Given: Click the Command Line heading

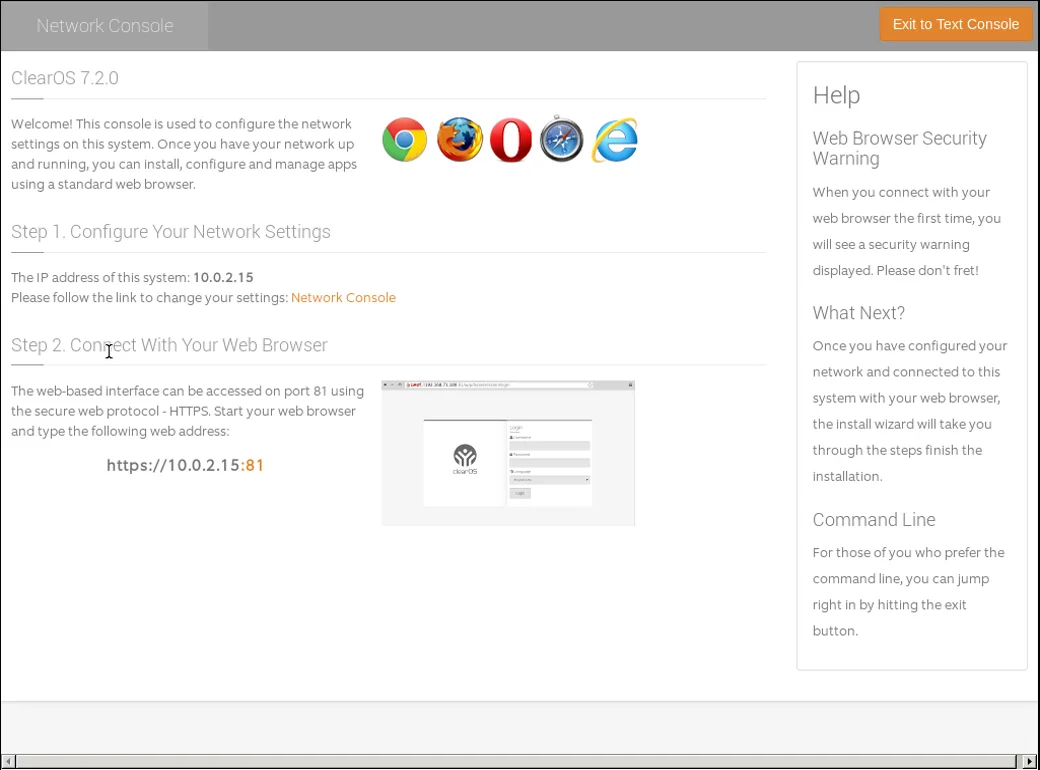Looking at the screenshot, I should pos(874,519).
